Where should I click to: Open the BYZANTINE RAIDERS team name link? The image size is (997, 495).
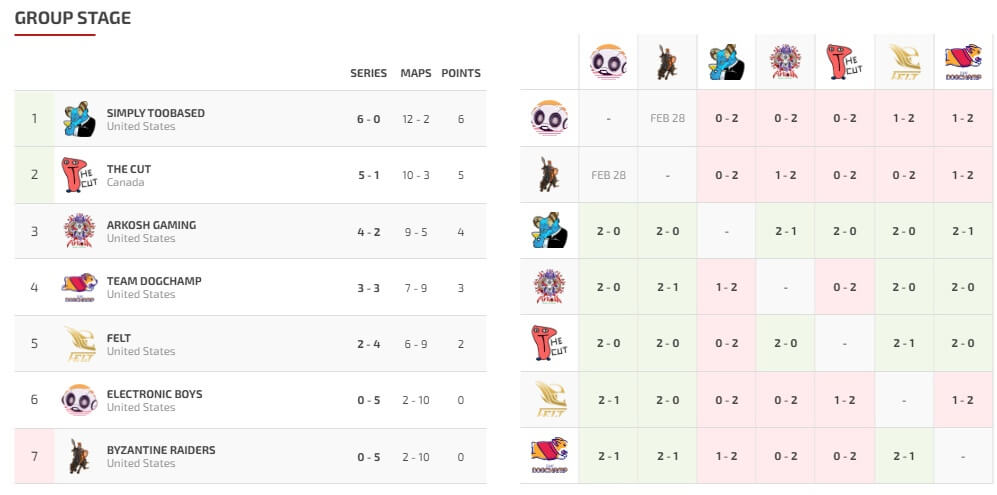(160, 450)
